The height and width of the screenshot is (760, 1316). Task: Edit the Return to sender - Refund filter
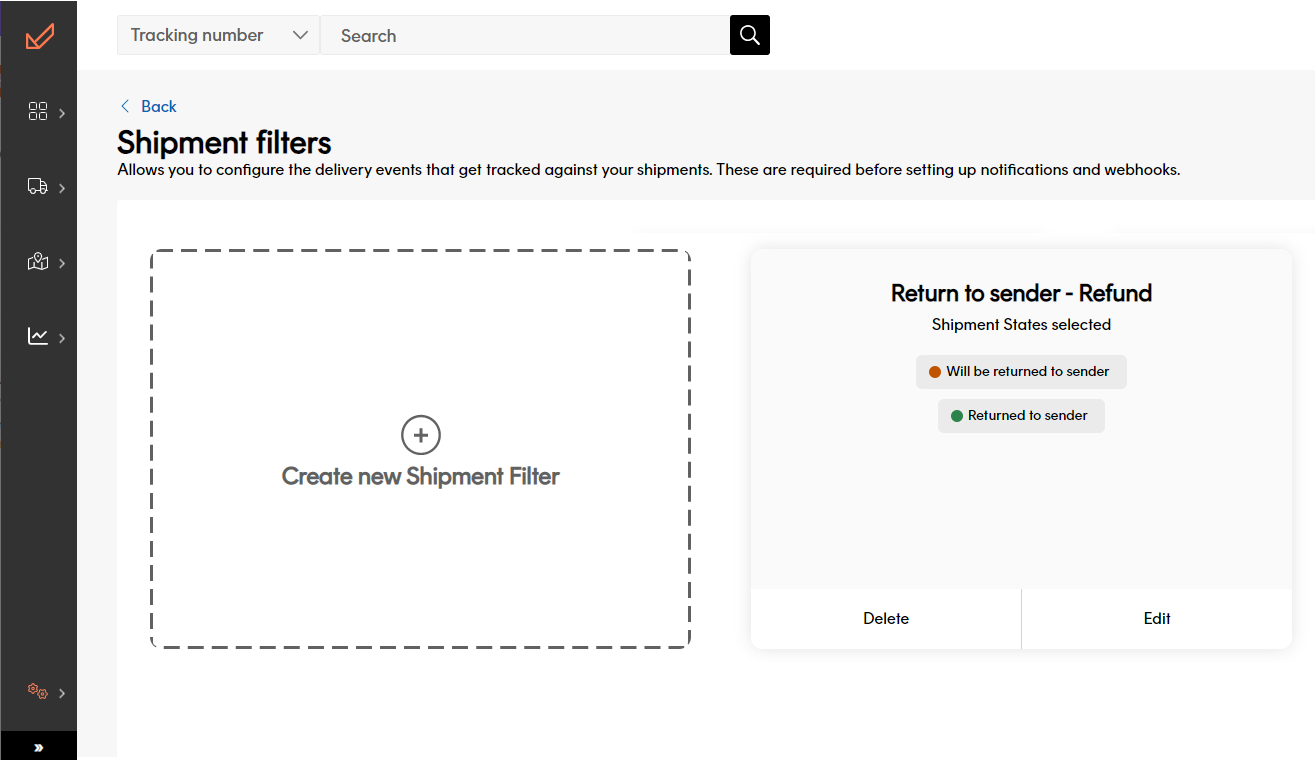point(1157,618)
